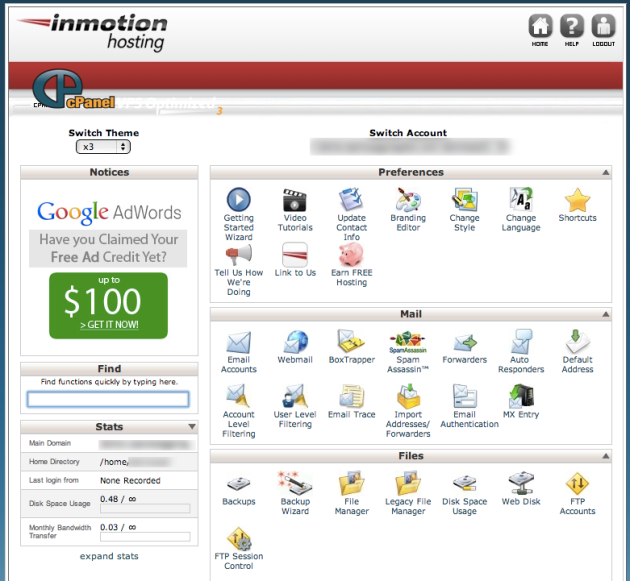Click the inmotion hosting logo

tap(93, 33)
